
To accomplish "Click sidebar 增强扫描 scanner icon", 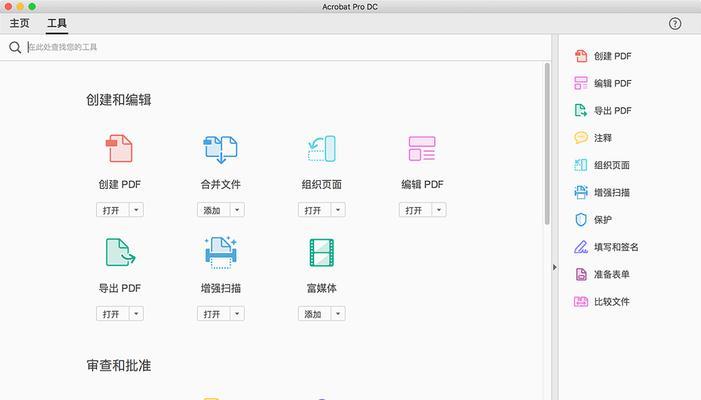I will pos(581,192).
